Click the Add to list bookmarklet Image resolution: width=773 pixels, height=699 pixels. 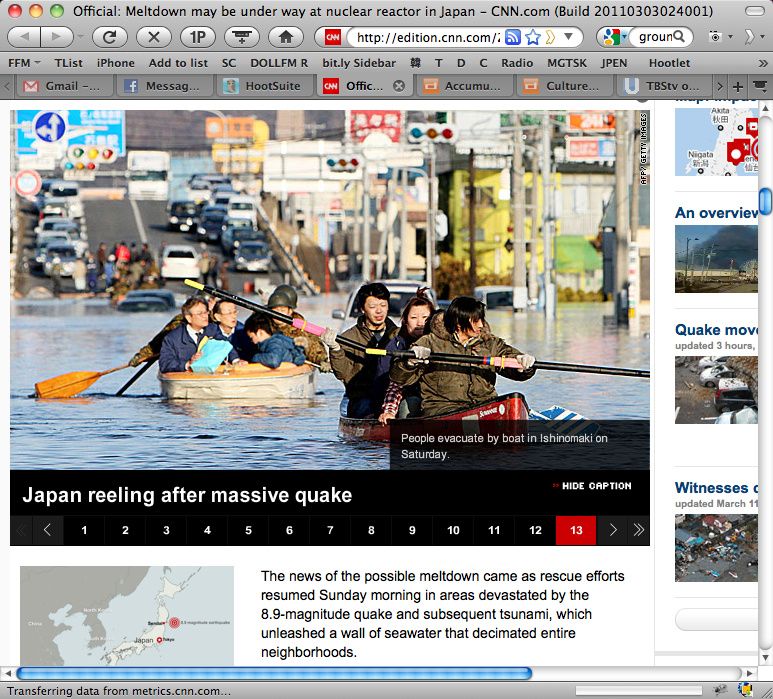point(178,63)
